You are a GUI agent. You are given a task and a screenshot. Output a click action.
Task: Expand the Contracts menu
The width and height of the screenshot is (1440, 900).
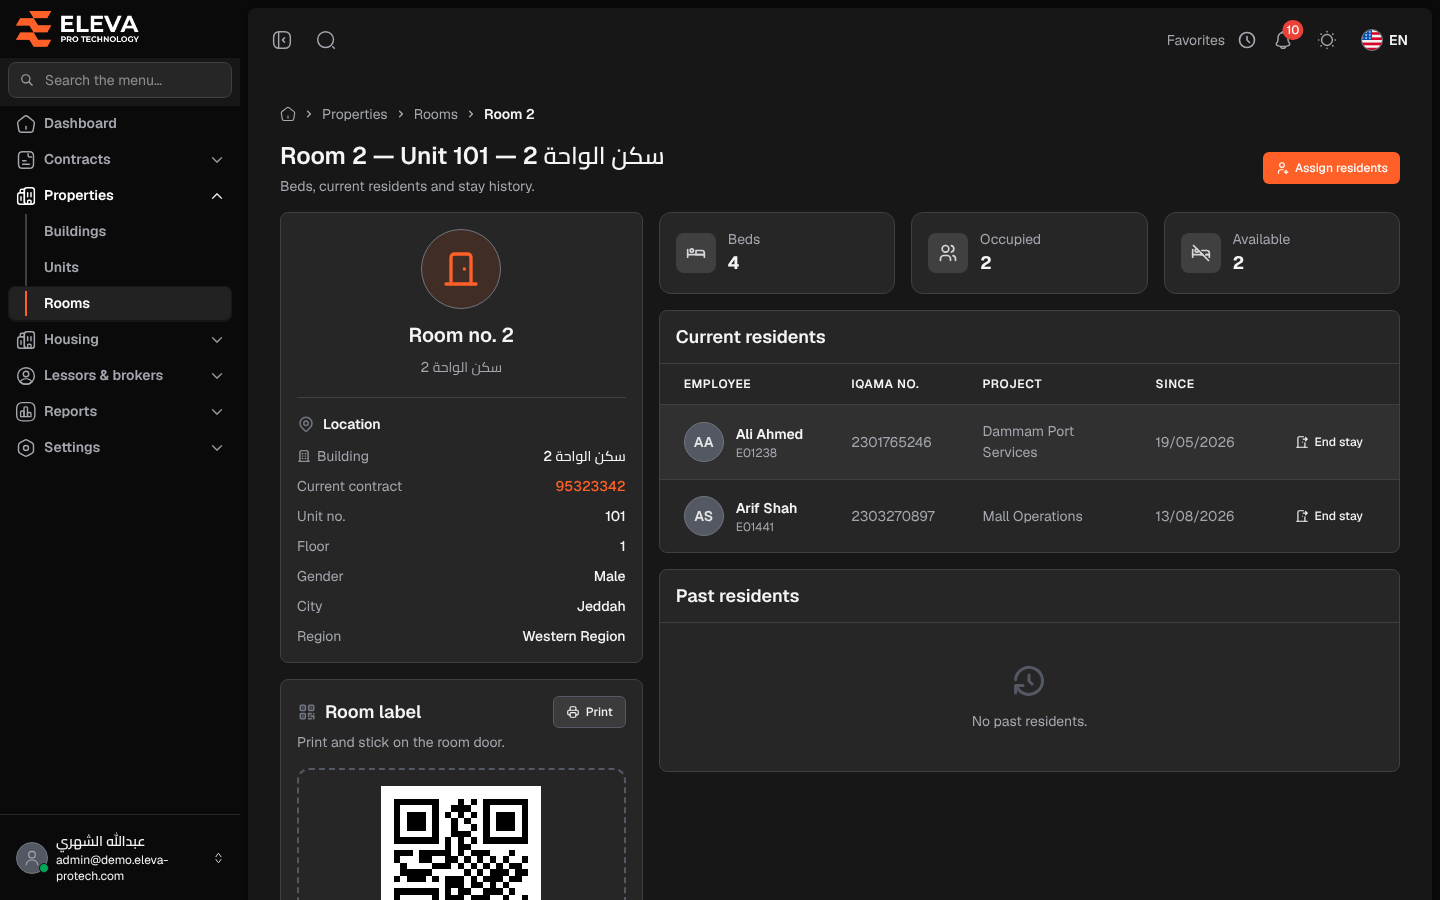click(x=120, y=159)
